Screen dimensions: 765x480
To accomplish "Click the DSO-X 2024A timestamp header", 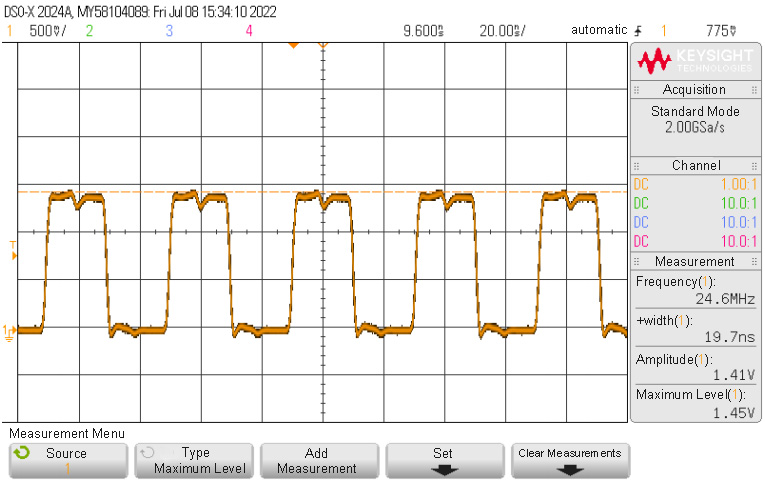I will coord(140,12).
